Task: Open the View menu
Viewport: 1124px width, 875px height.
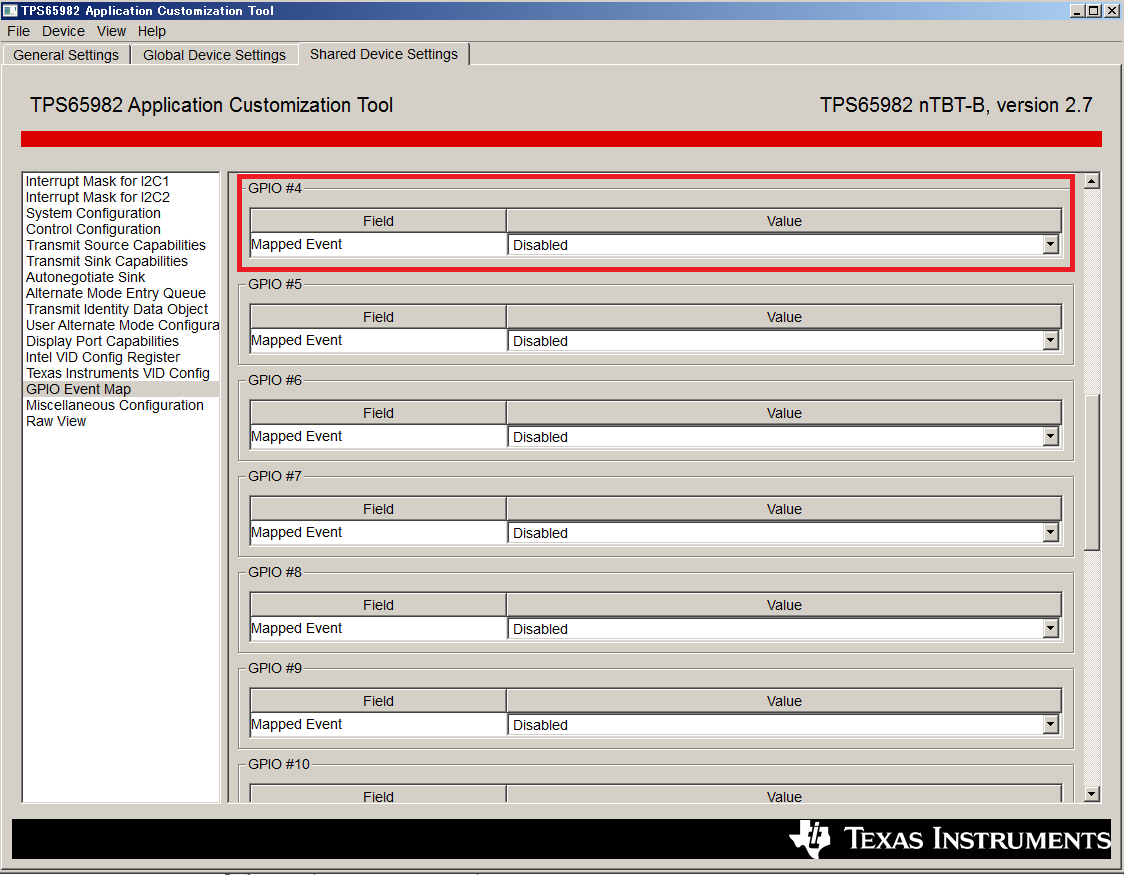Action: pos(111,31)
